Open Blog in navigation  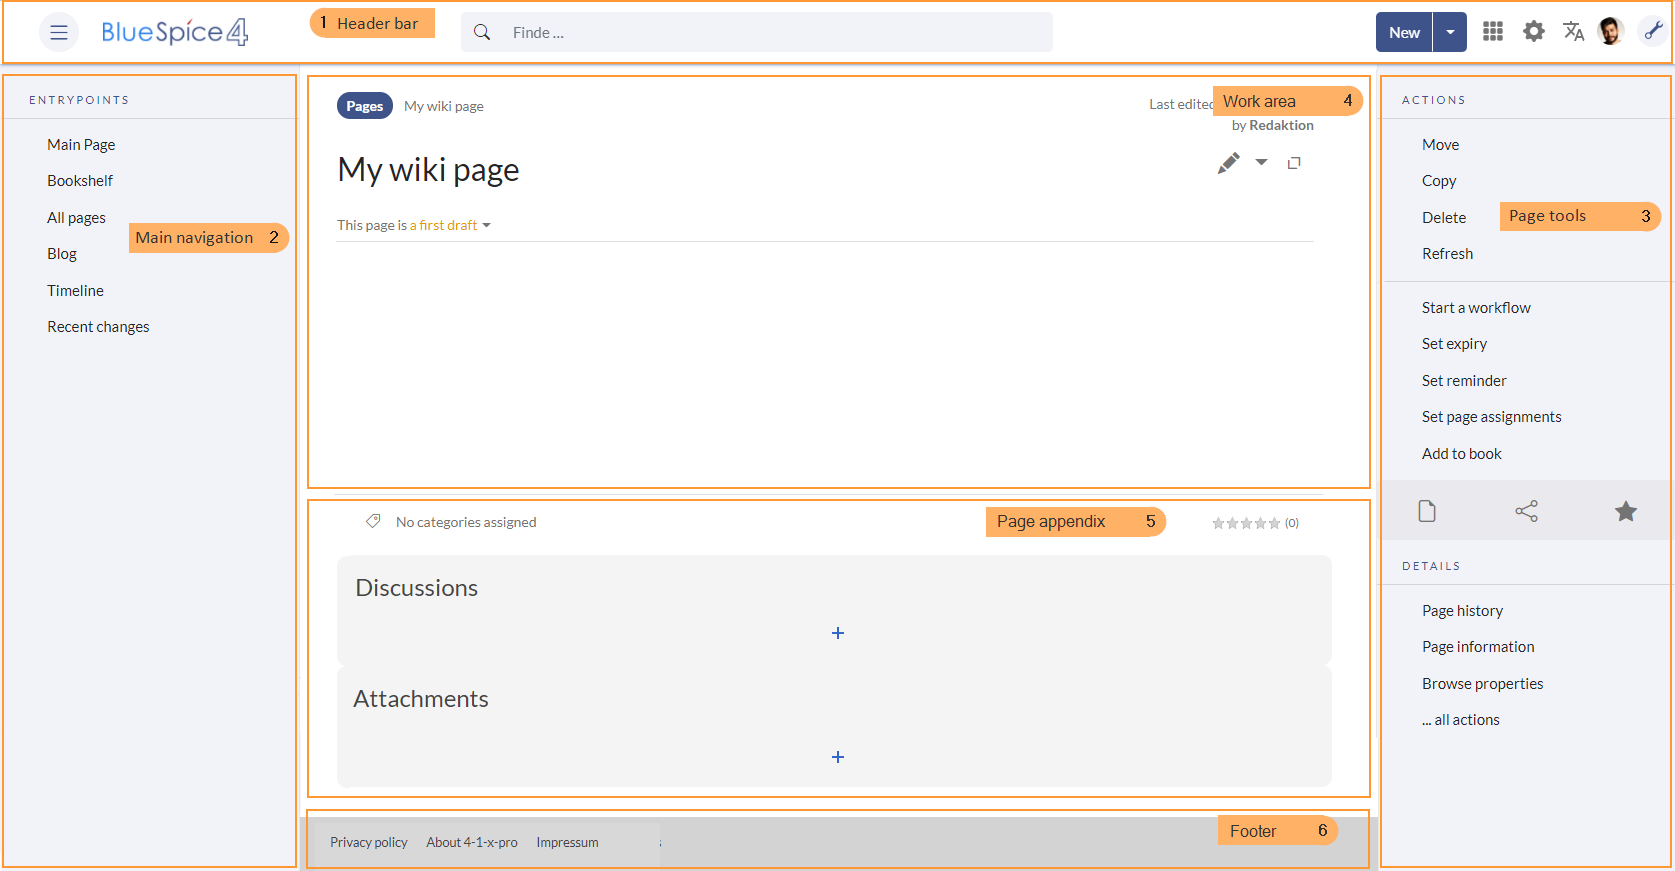62,254
